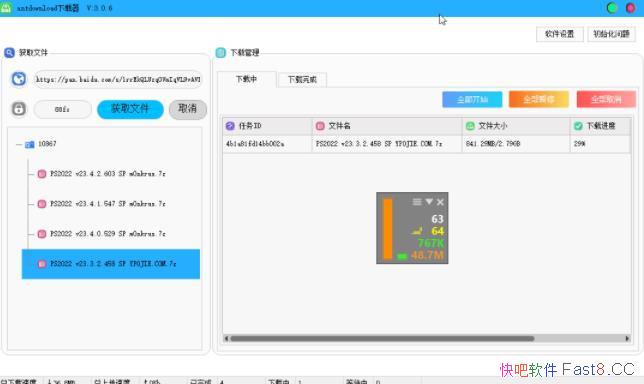Open the floating monitor widget menu icon

(417, 202)
